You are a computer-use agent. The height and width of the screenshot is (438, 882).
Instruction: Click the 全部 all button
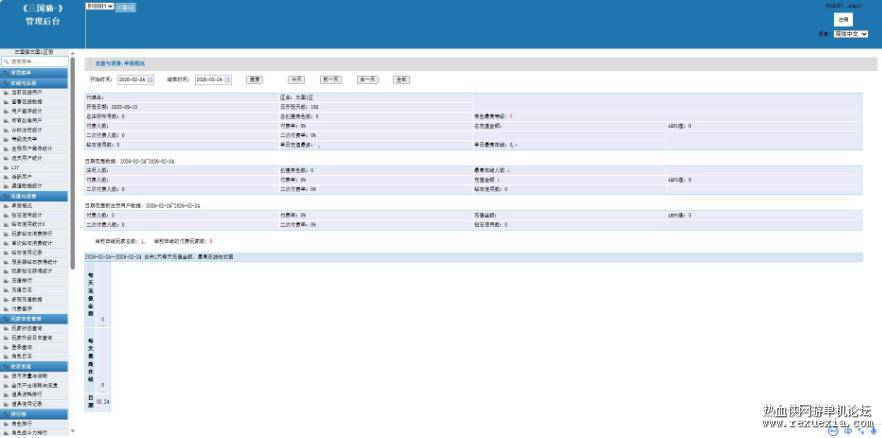(401, 80)
